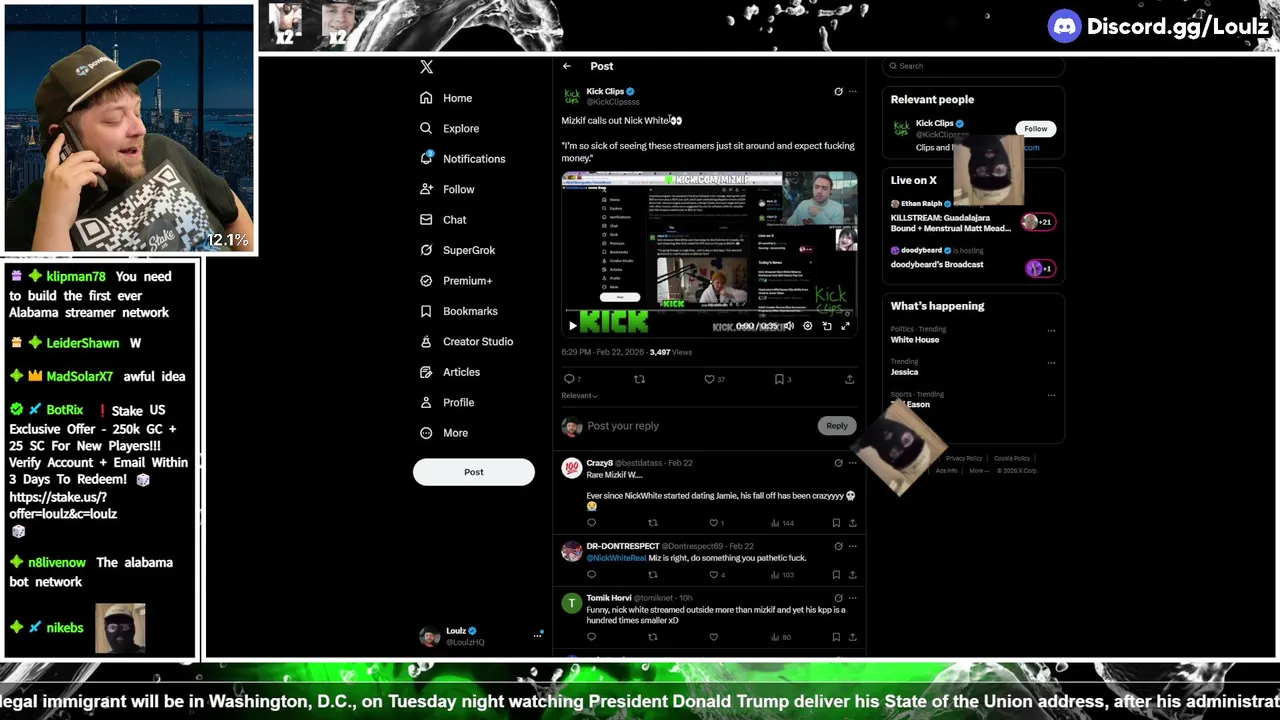Reply to DR-DONTRESPECT's comment
The image size is (1280, 720).
coord(591,575)
